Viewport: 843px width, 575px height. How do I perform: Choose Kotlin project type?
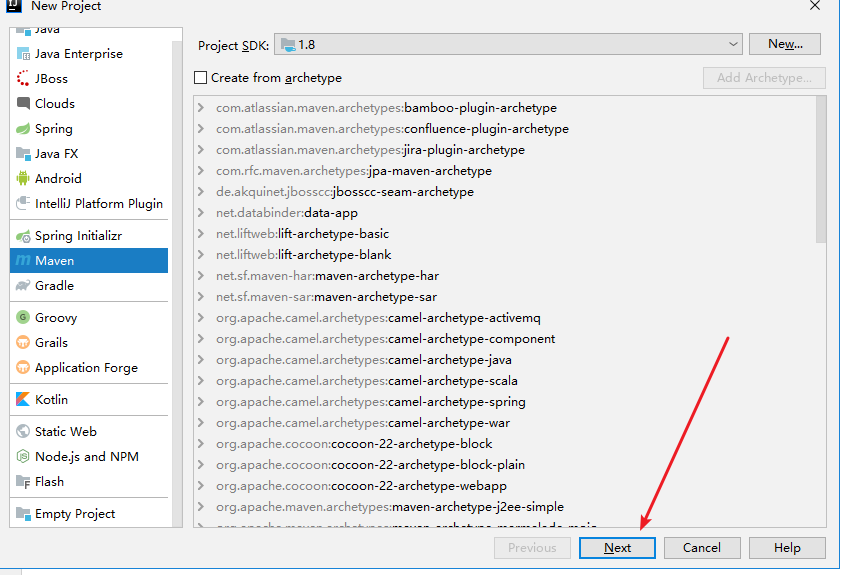click(89, 399)
